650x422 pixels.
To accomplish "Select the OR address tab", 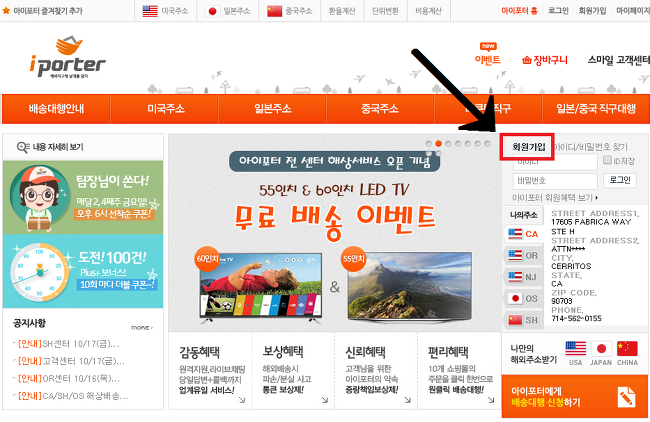I will click(524, 255).
